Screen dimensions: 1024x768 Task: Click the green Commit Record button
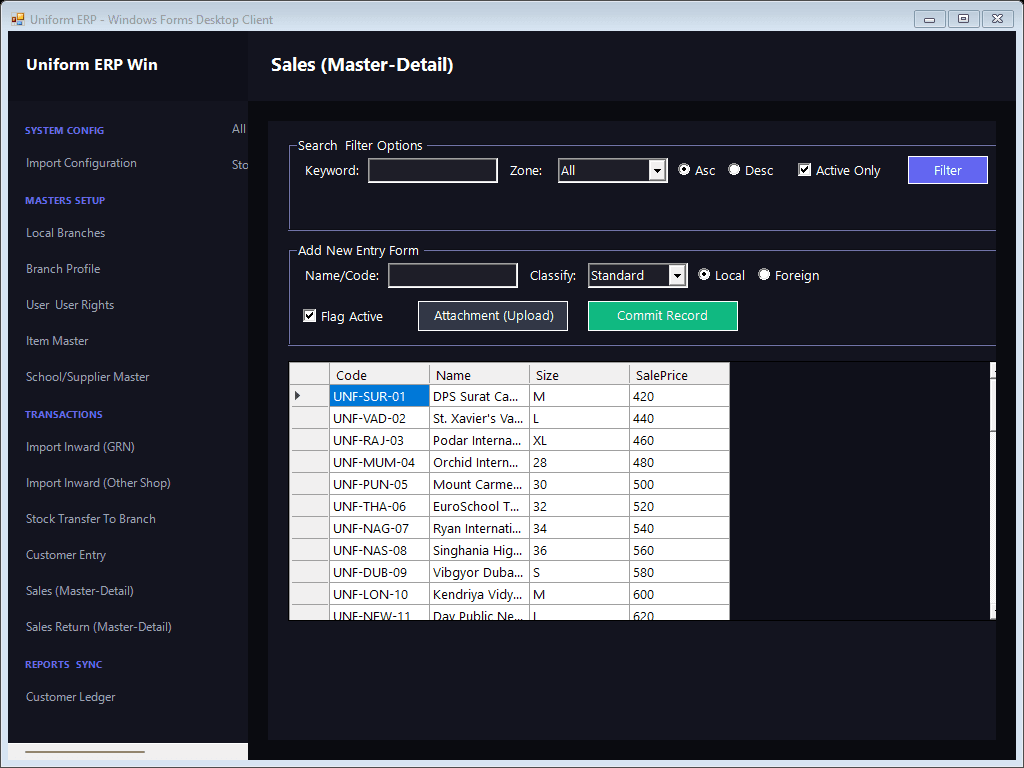[662, 315]
